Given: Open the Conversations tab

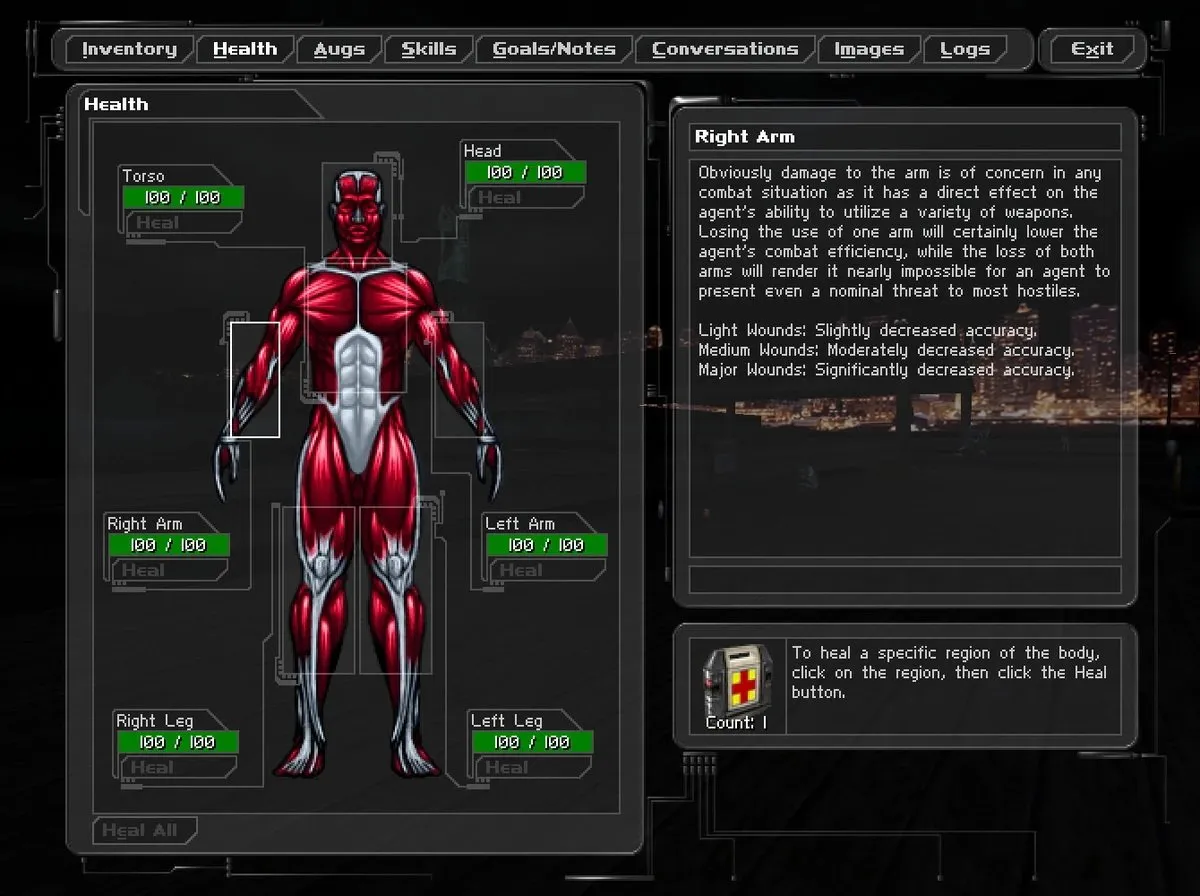Looking at the screenshot, I should [725, 49].
